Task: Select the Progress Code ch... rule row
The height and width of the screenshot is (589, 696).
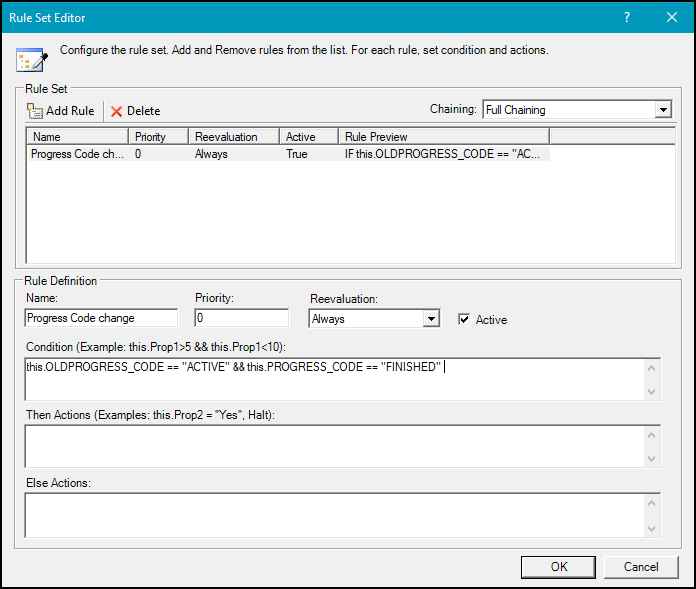Action: [x=289, y=154]
